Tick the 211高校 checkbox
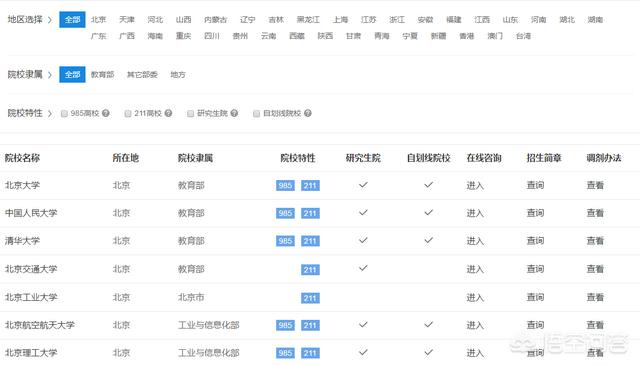640x365 pixels. pos(128,114)
